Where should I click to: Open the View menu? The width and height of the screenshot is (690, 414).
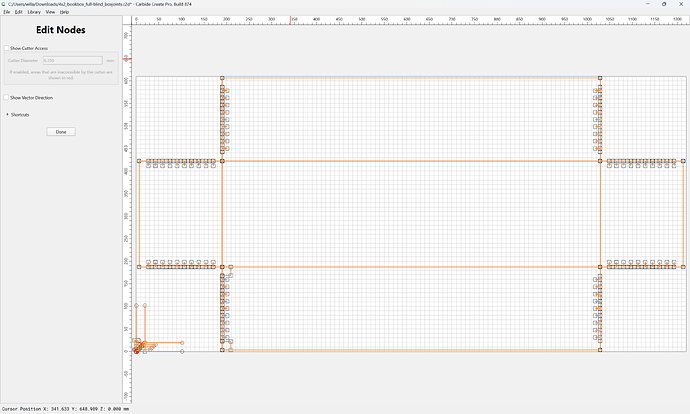[51, 12]
